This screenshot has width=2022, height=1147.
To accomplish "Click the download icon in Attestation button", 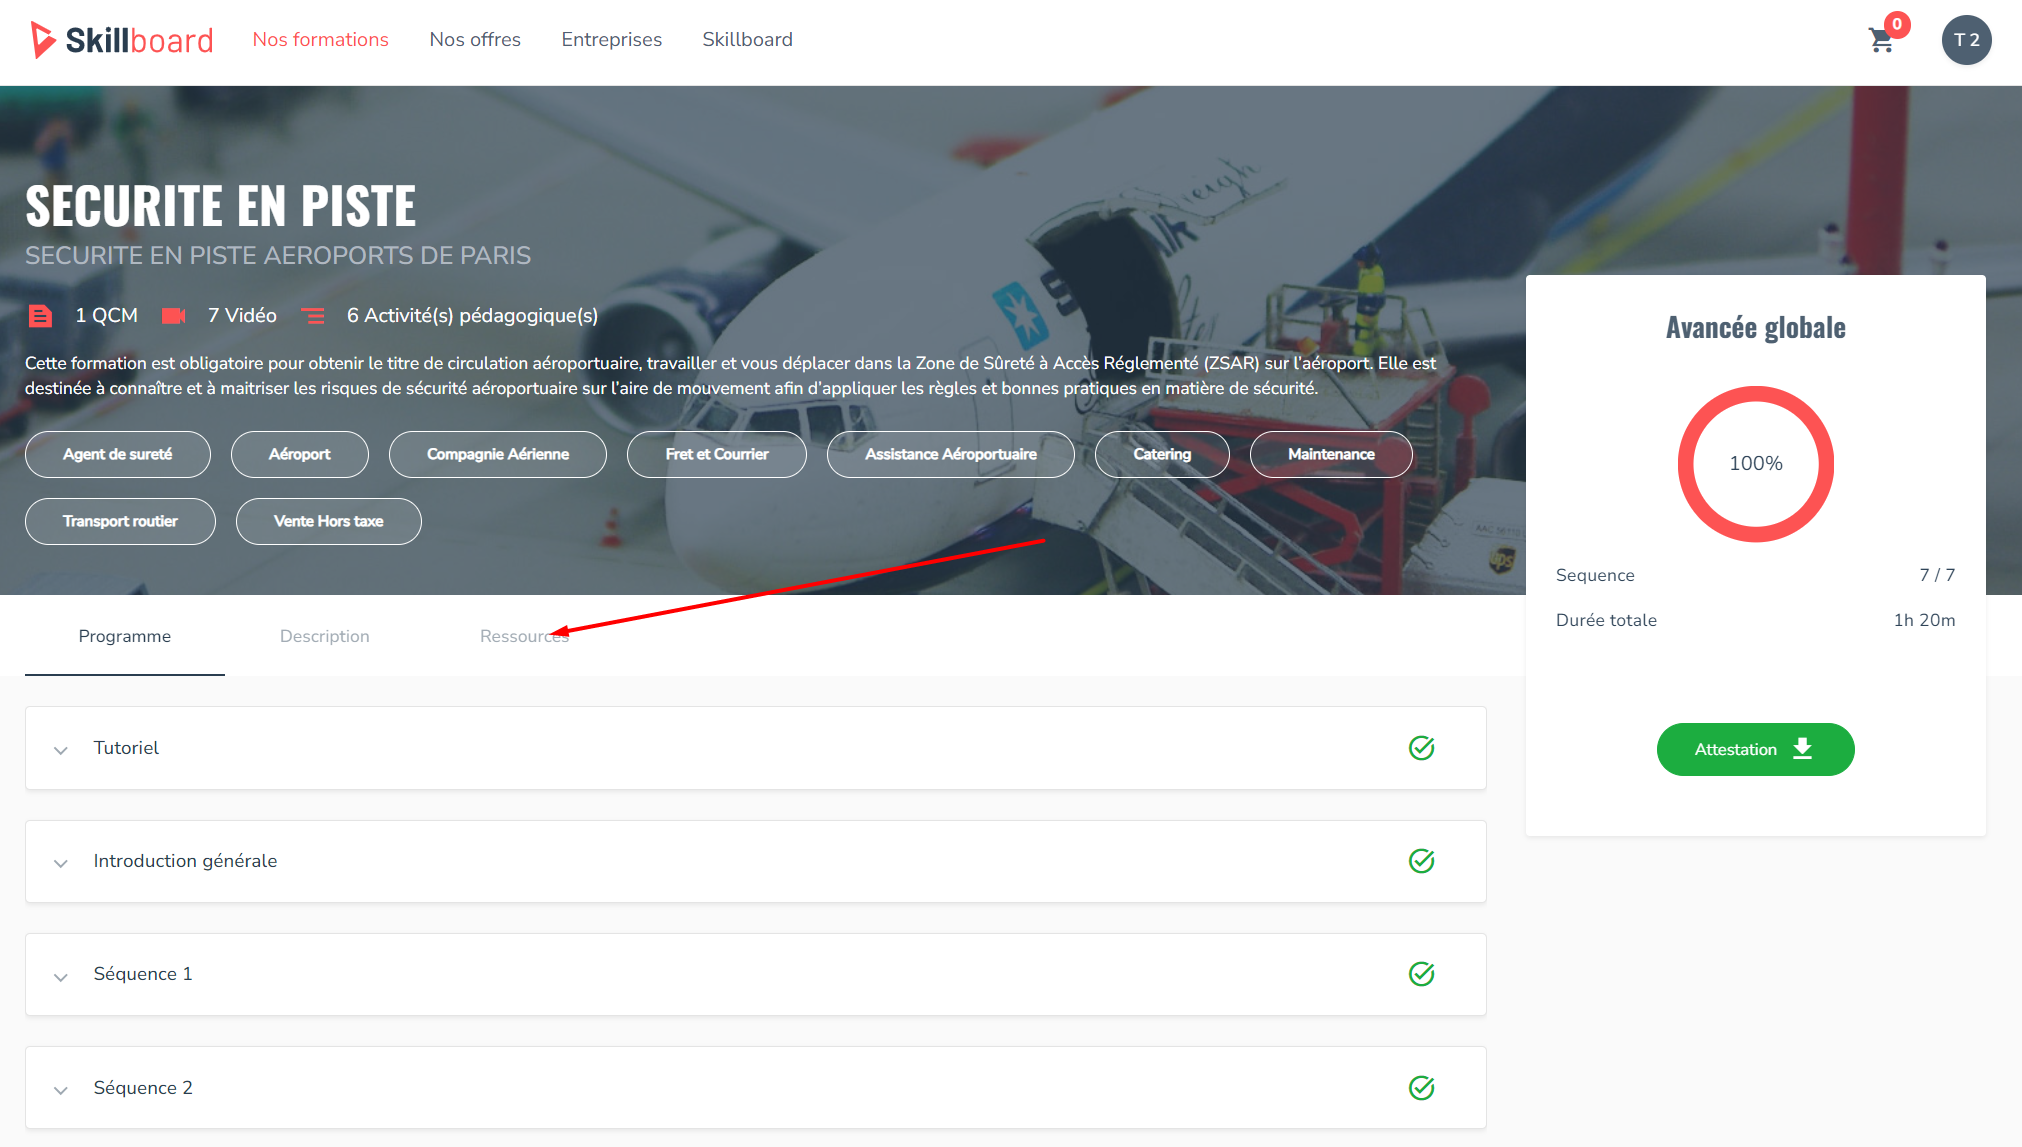I will (x=1802, y=749).
